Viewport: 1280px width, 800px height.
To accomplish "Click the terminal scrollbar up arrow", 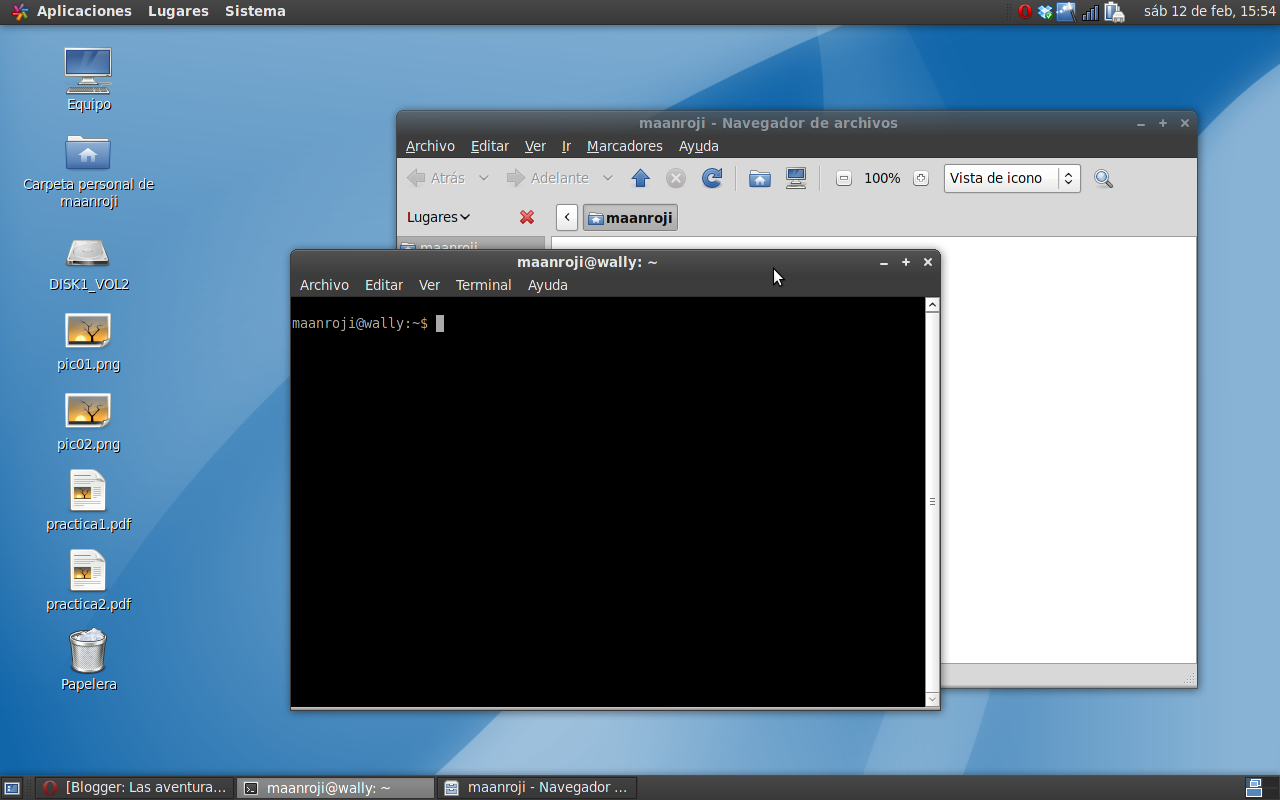I will coord(932,305).
